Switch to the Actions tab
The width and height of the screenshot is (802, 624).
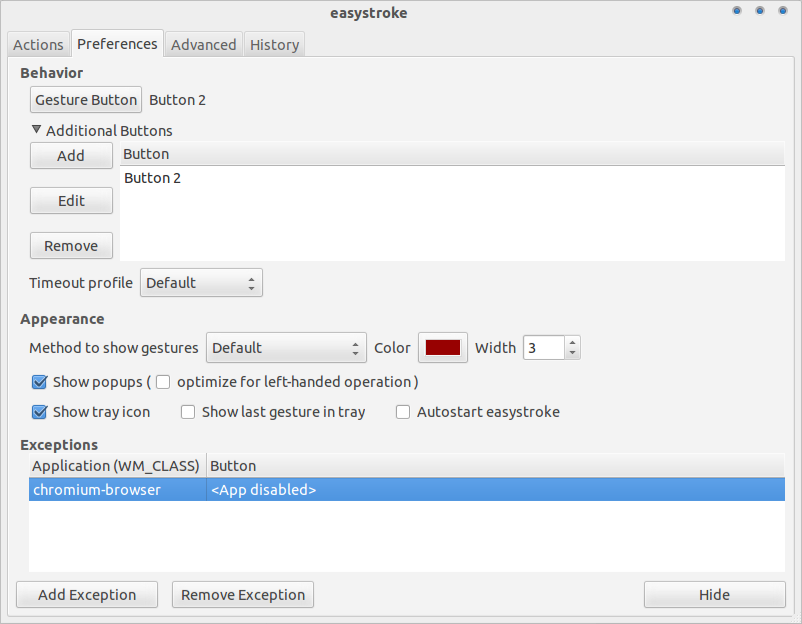[x=38, y=44]
